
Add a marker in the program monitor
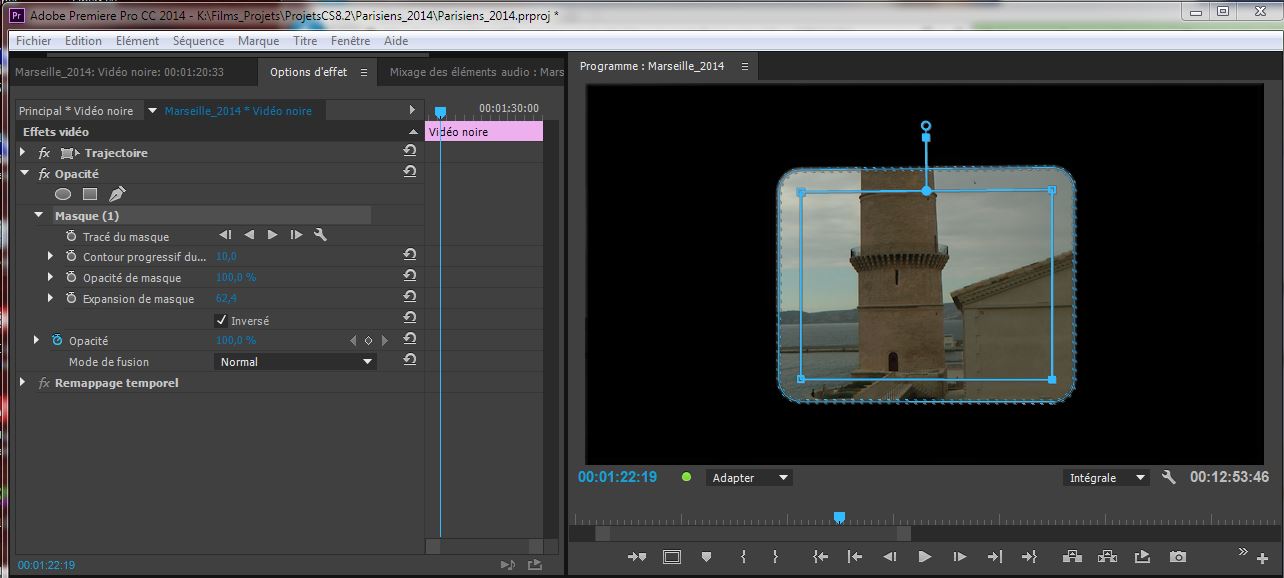706,557
